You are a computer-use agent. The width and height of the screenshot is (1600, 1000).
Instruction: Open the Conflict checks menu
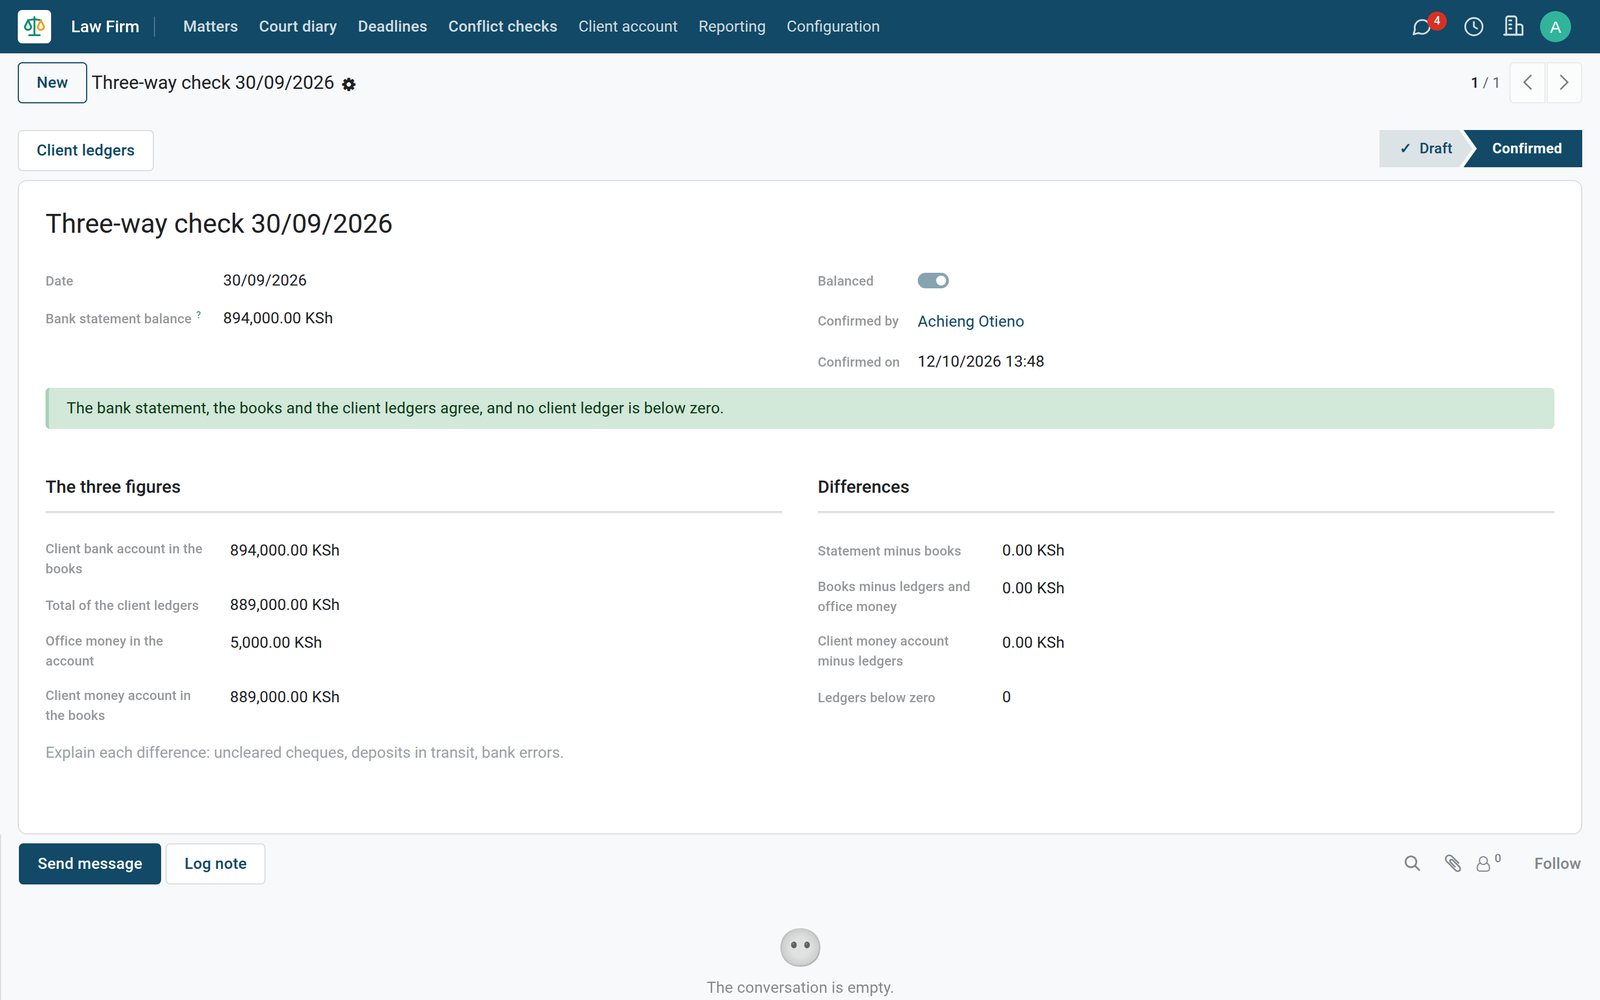coord(502,26)
